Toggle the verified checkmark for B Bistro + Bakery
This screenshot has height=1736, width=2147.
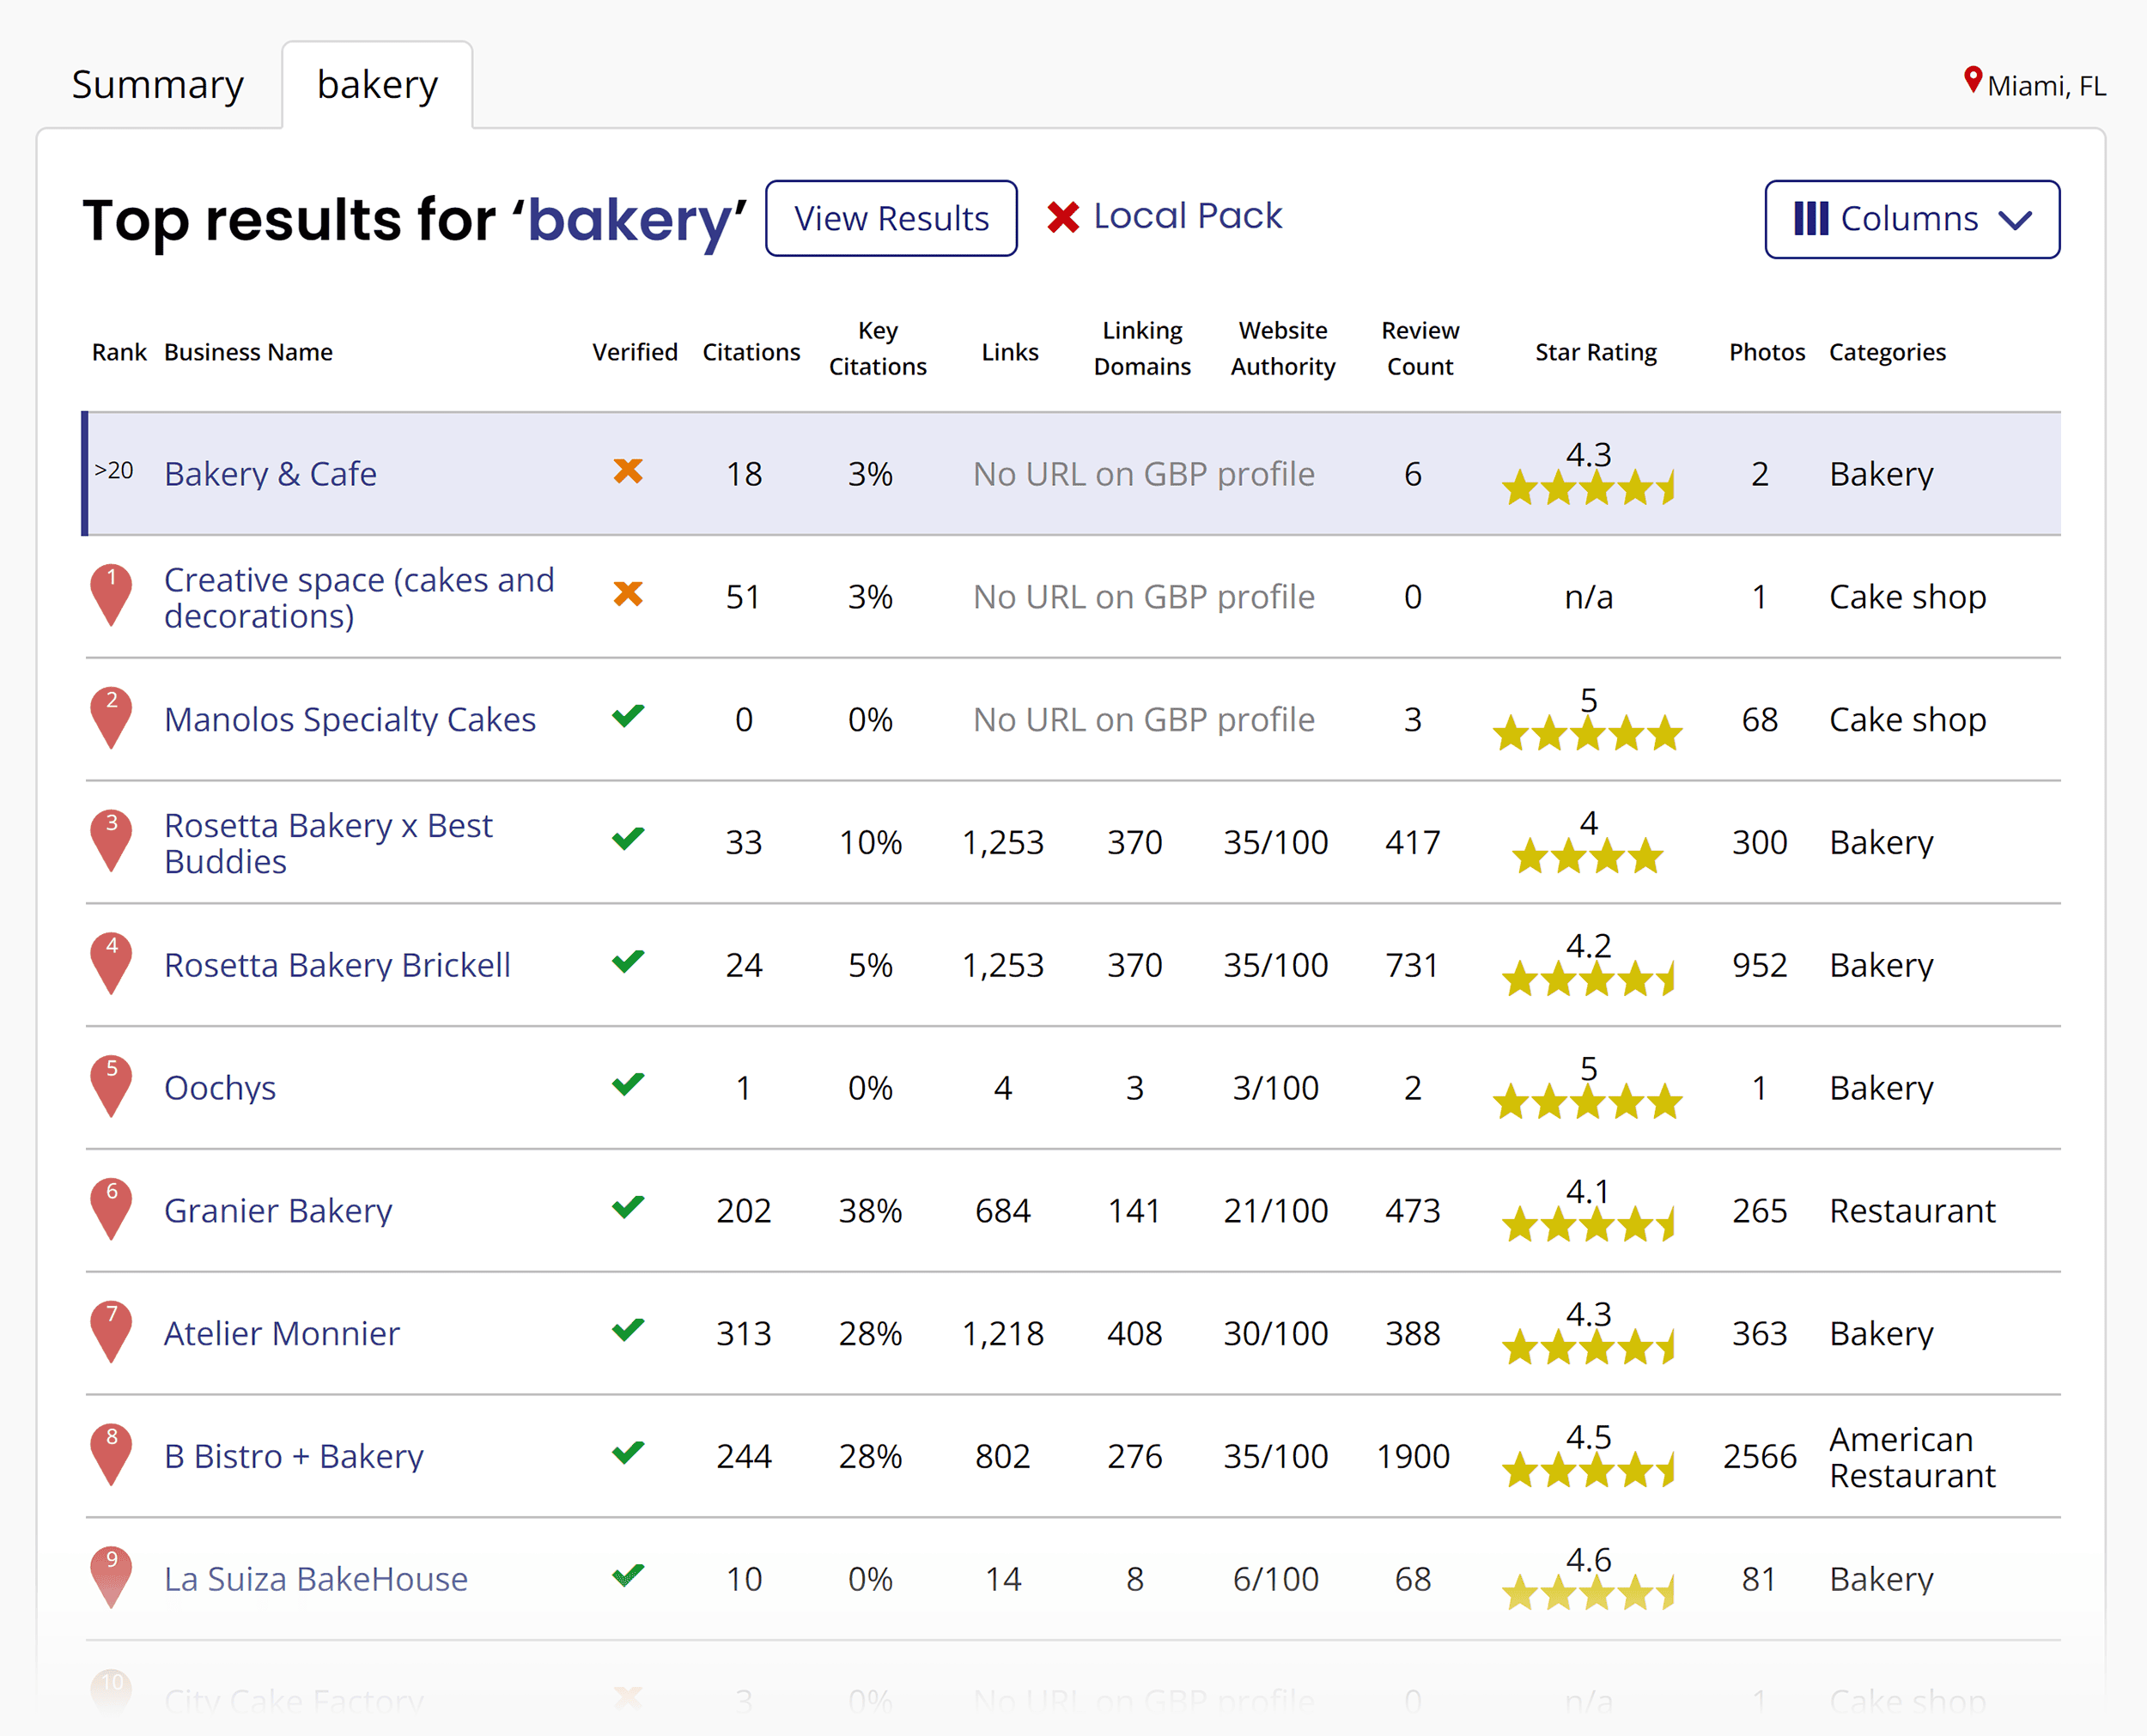click(627, 1454)
